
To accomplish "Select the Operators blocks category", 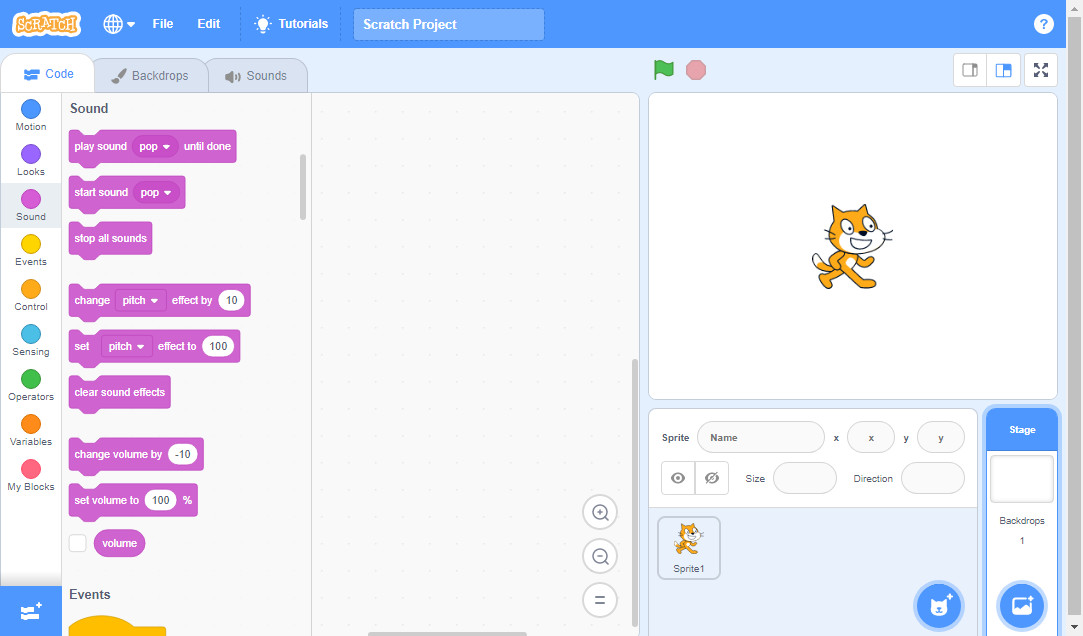I will (30, 385).
